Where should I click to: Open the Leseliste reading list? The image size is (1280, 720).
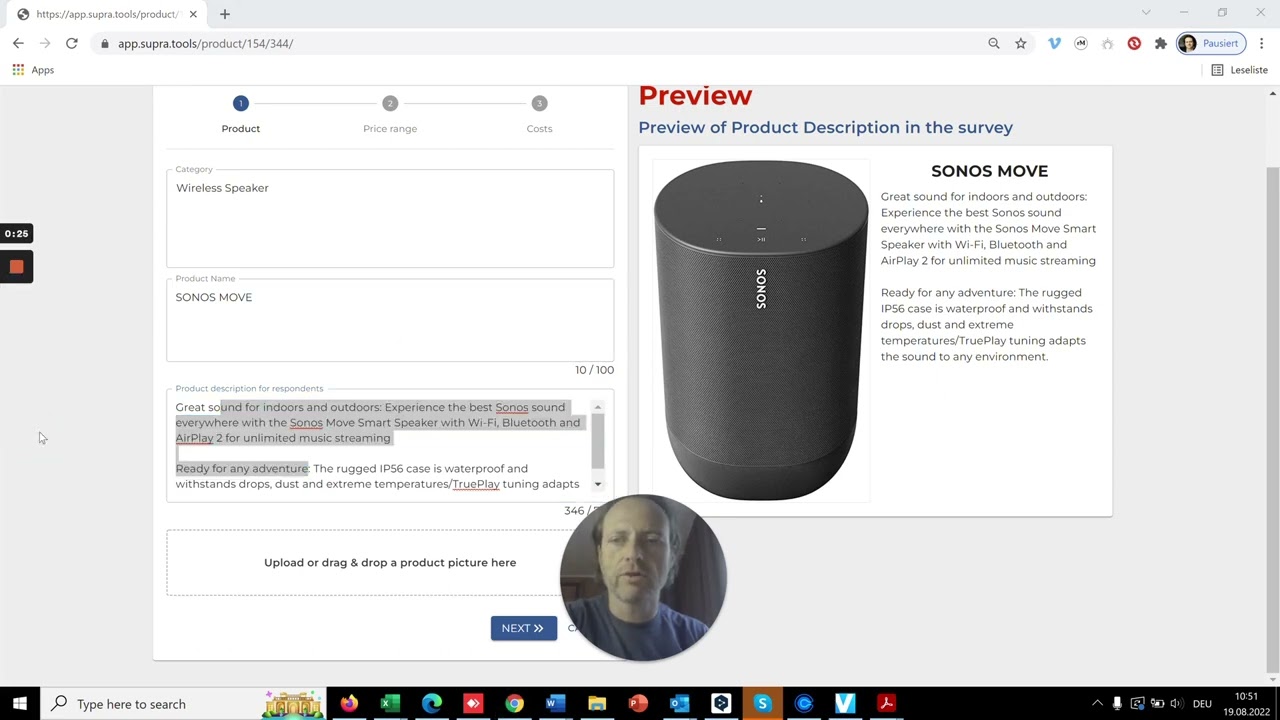click(1240, 70)
